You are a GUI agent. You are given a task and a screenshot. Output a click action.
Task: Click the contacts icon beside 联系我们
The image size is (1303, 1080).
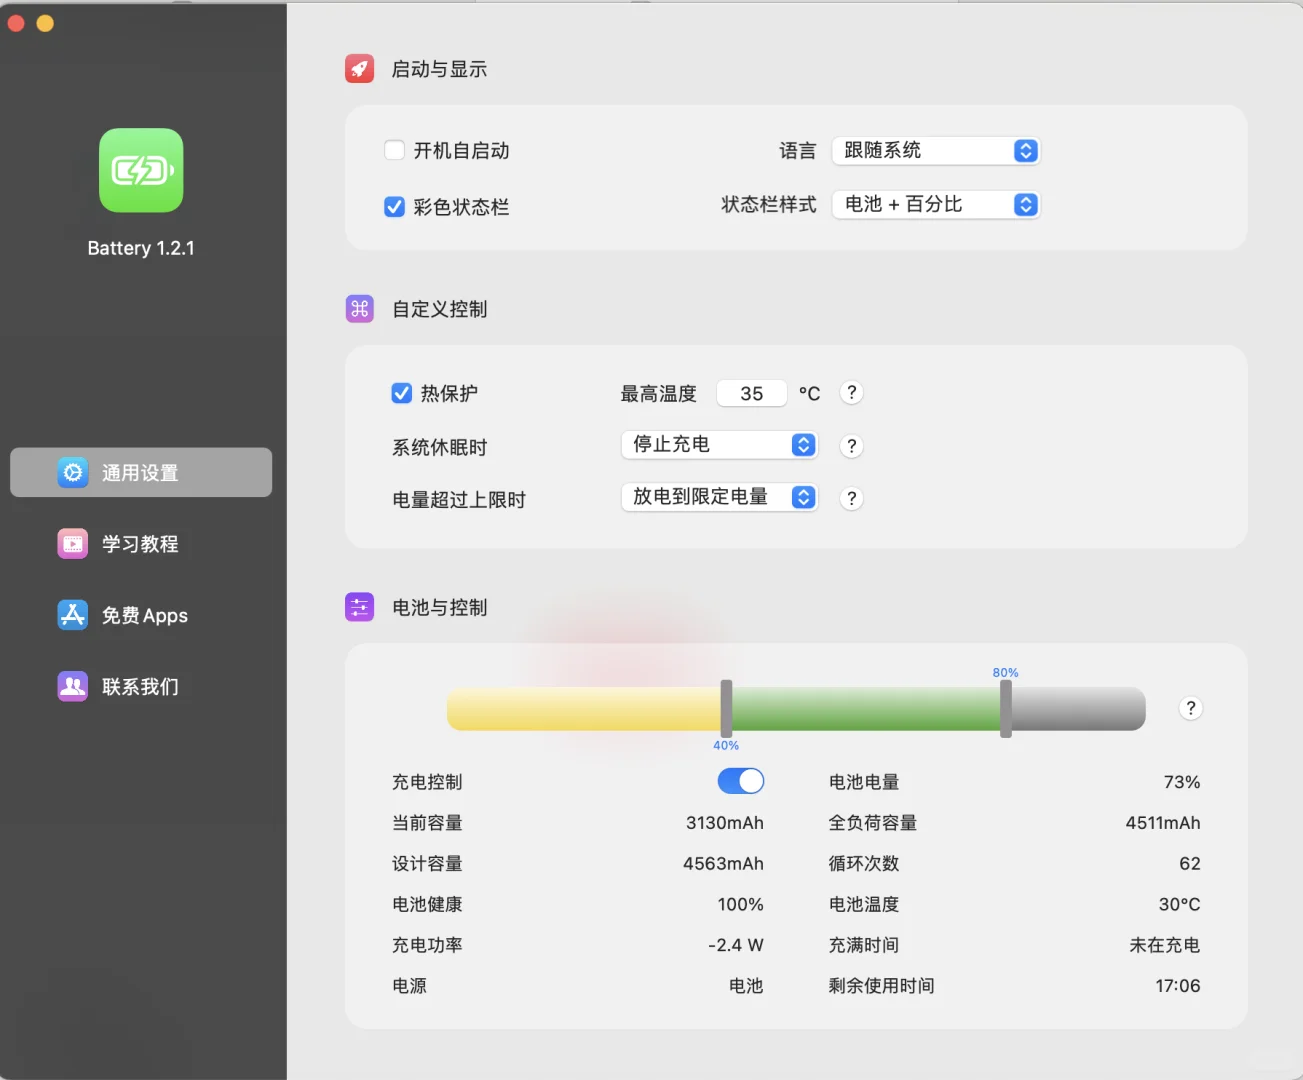(72, 686)
